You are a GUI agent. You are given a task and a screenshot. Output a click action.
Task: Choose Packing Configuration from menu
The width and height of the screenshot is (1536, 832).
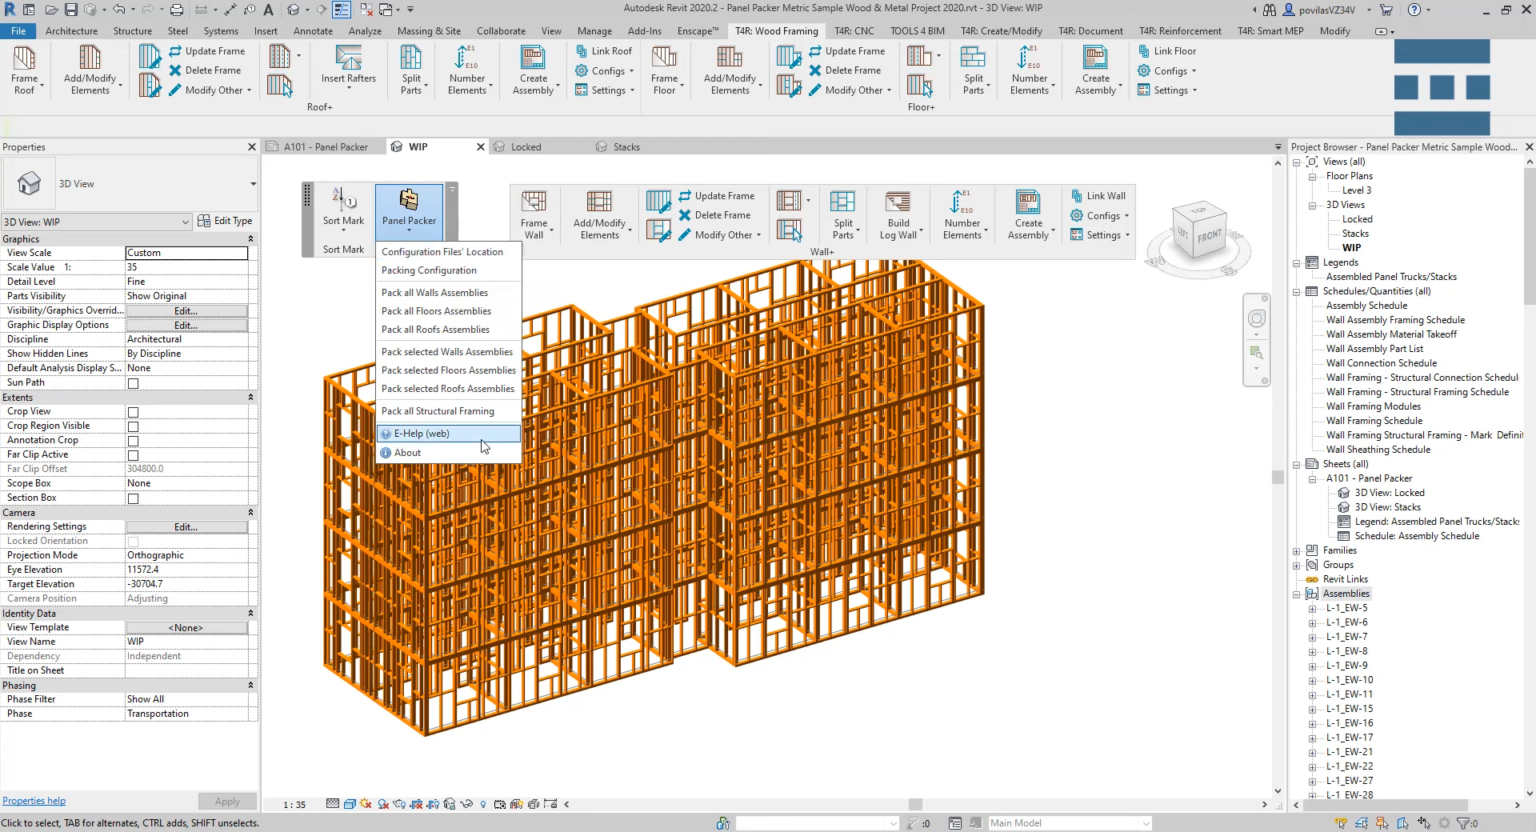(x=448, y=271)
